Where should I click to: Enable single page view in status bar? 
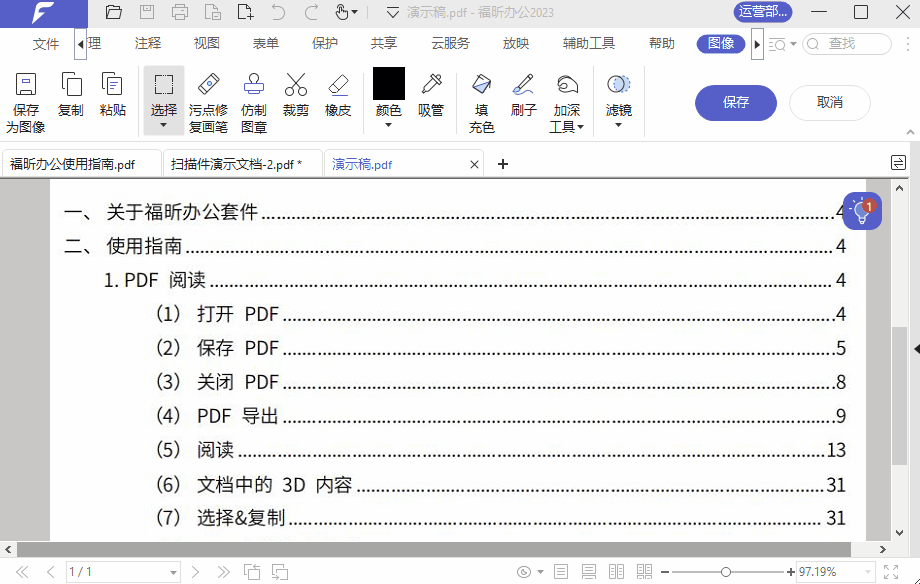click(x=563, y=572)
